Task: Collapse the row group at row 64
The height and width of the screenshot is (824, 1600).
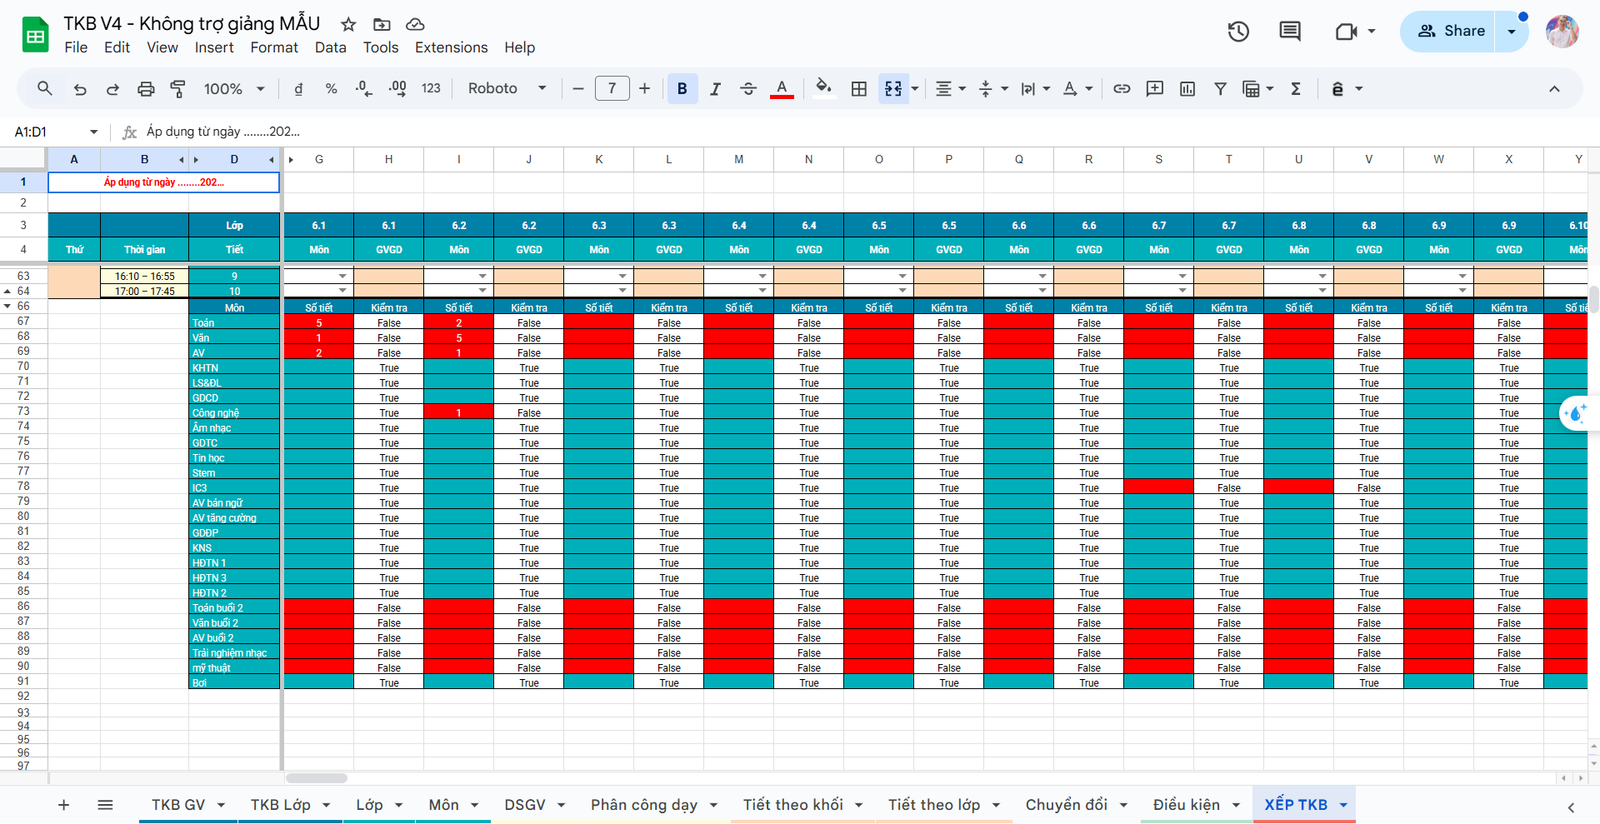Action: click(x=8, y=291)
